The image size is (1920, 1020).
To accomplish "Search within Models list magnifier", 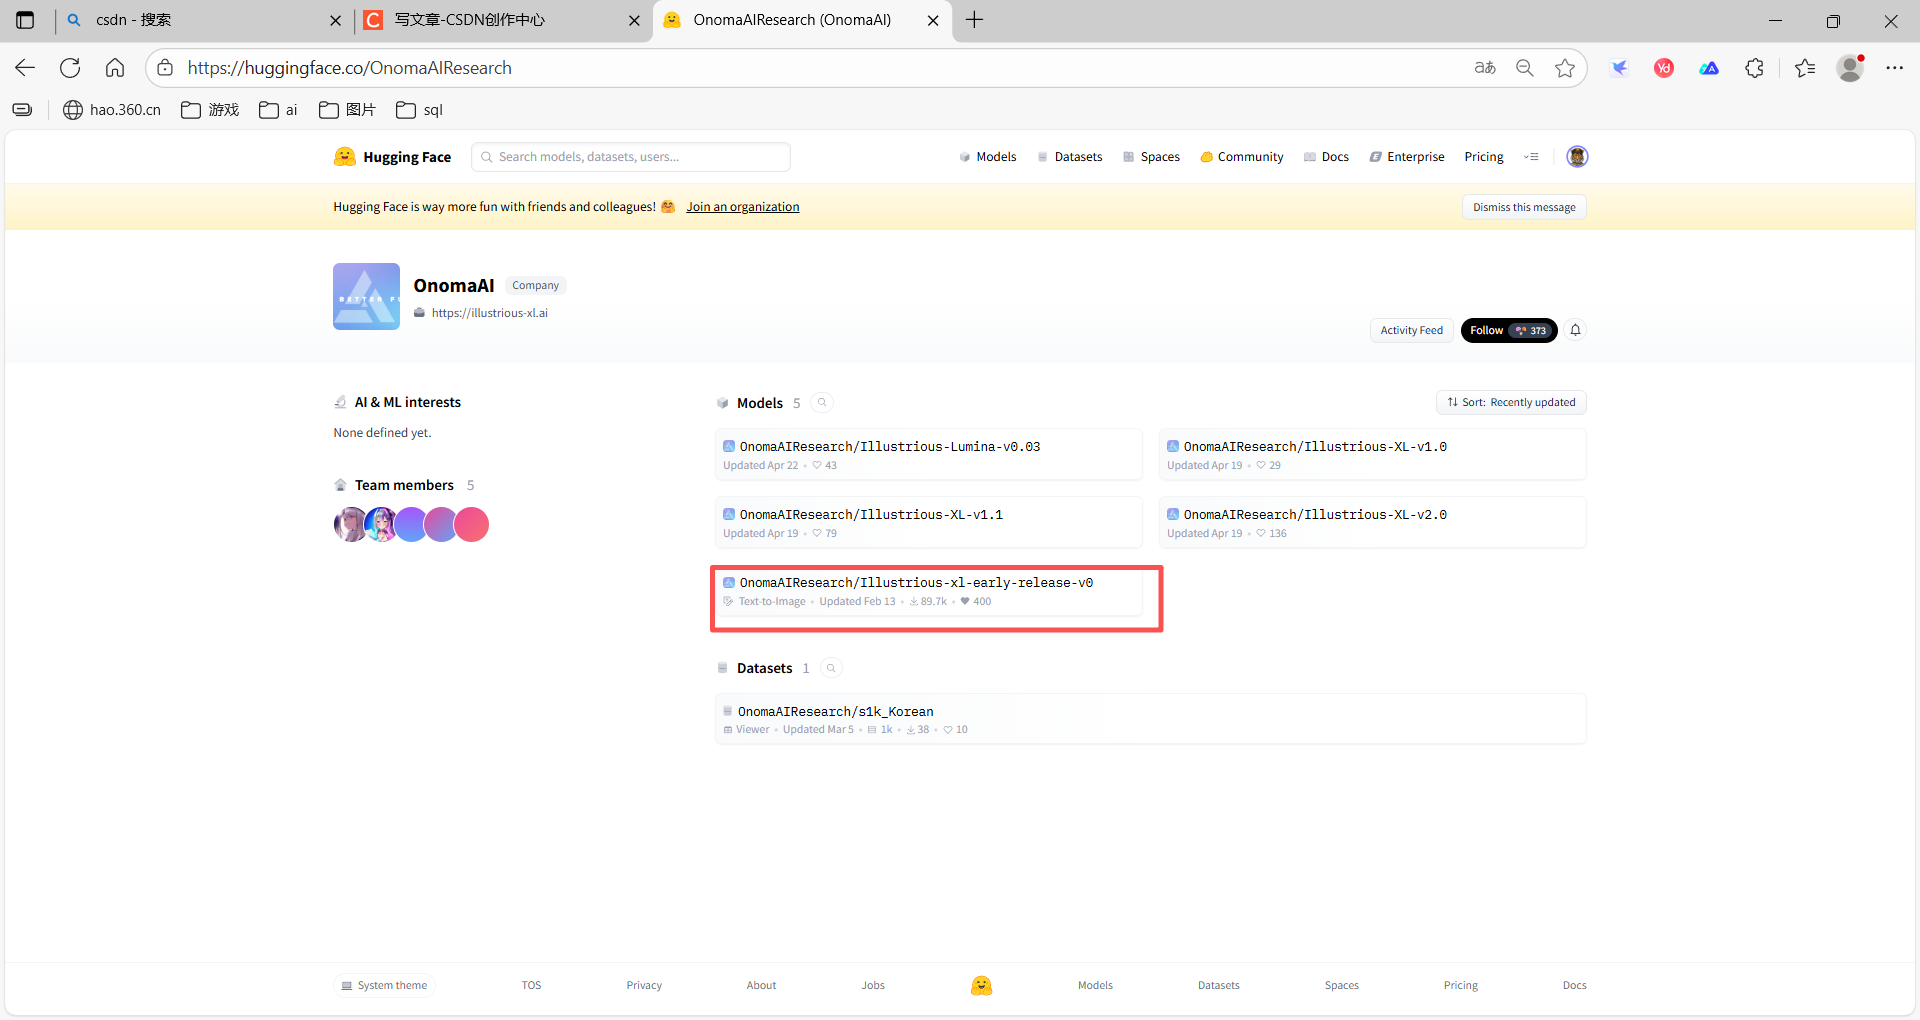I will (822, 403).
